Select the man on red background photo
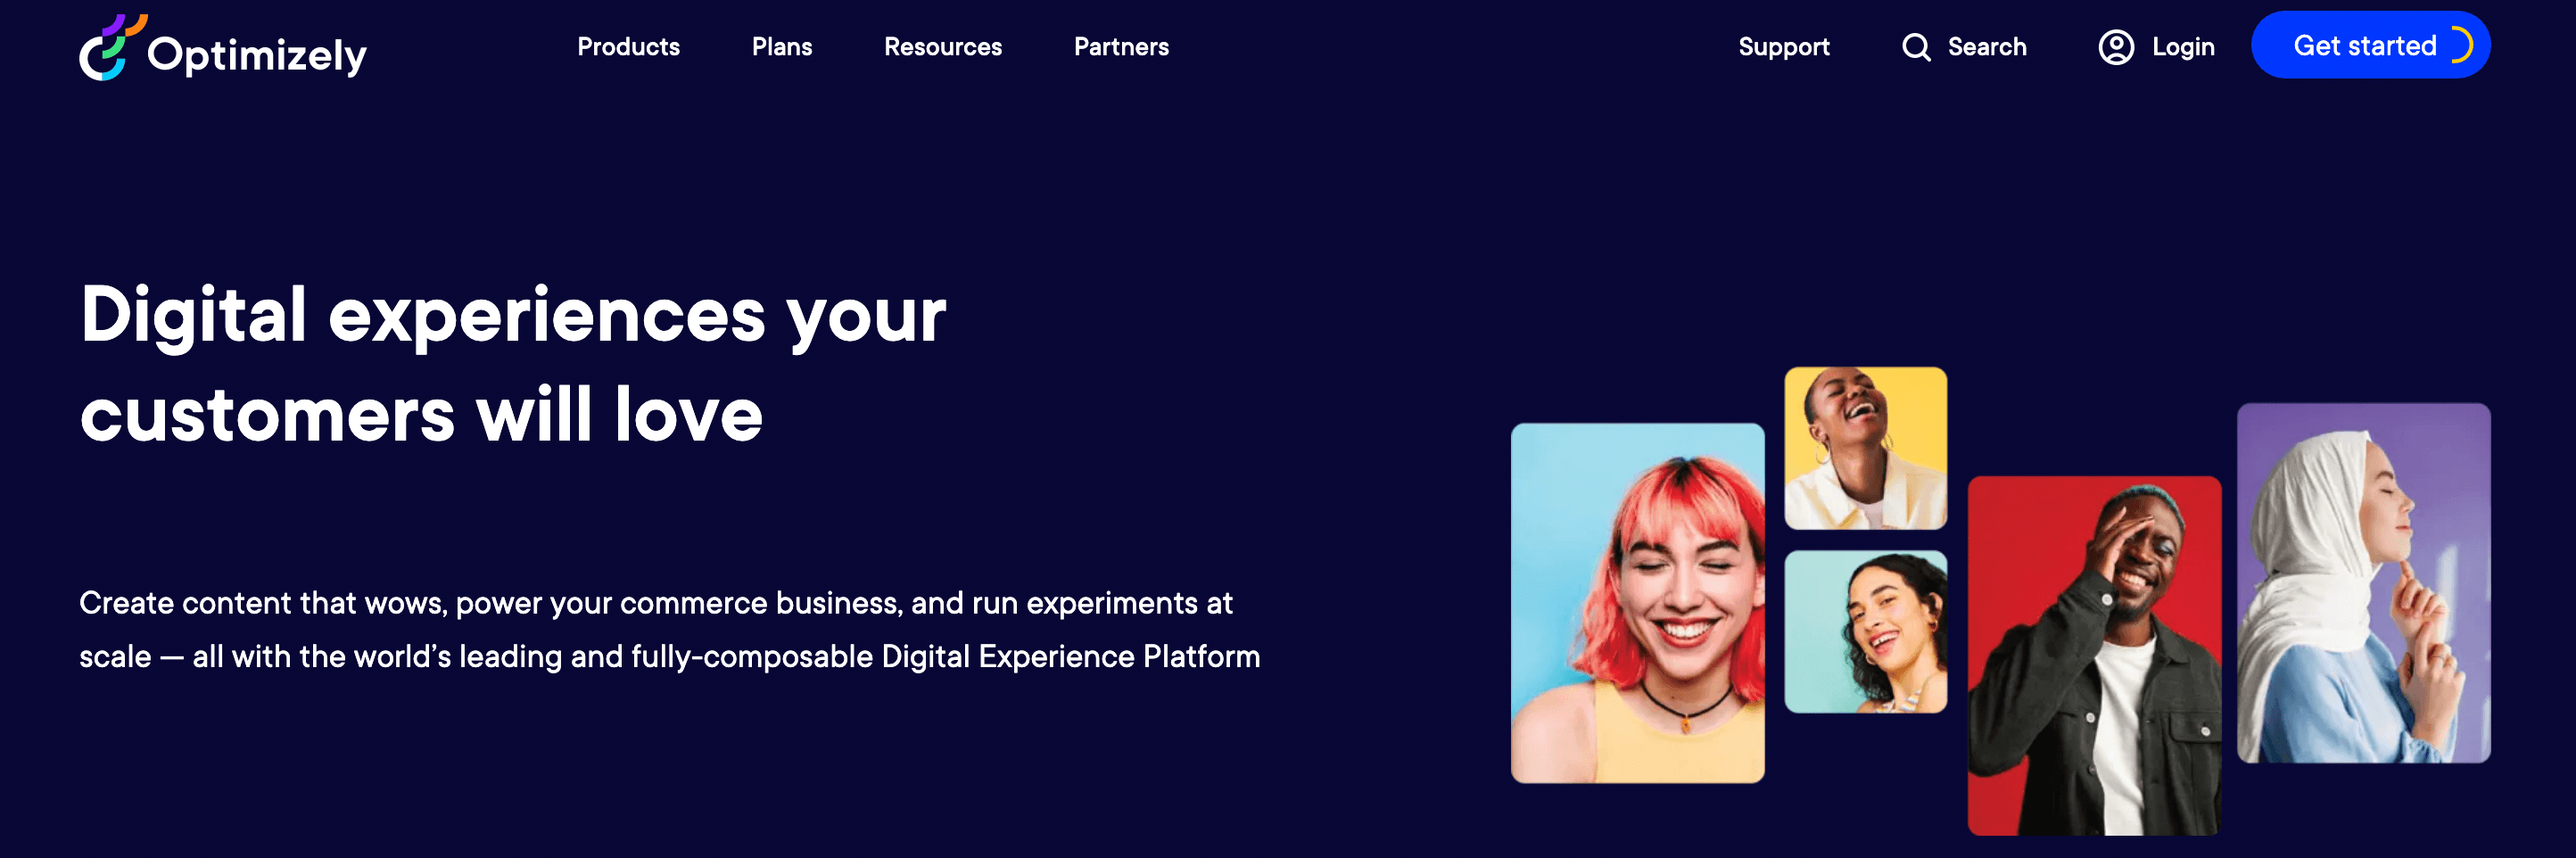This screenshot has height=858, width=2576. coord(2094,655)
